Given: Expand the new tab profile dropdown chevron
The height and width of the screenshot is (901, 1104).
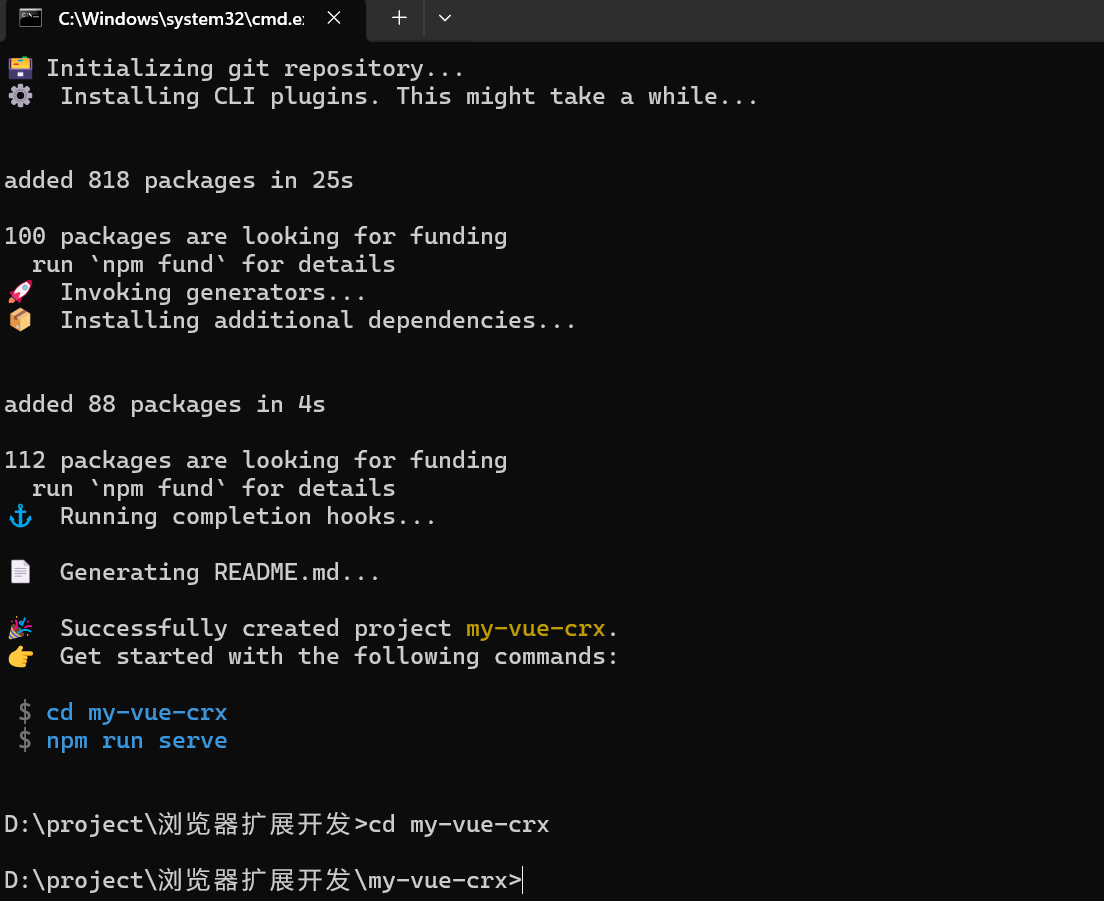Looking at the screenshot, I should [x=444, y=18].
